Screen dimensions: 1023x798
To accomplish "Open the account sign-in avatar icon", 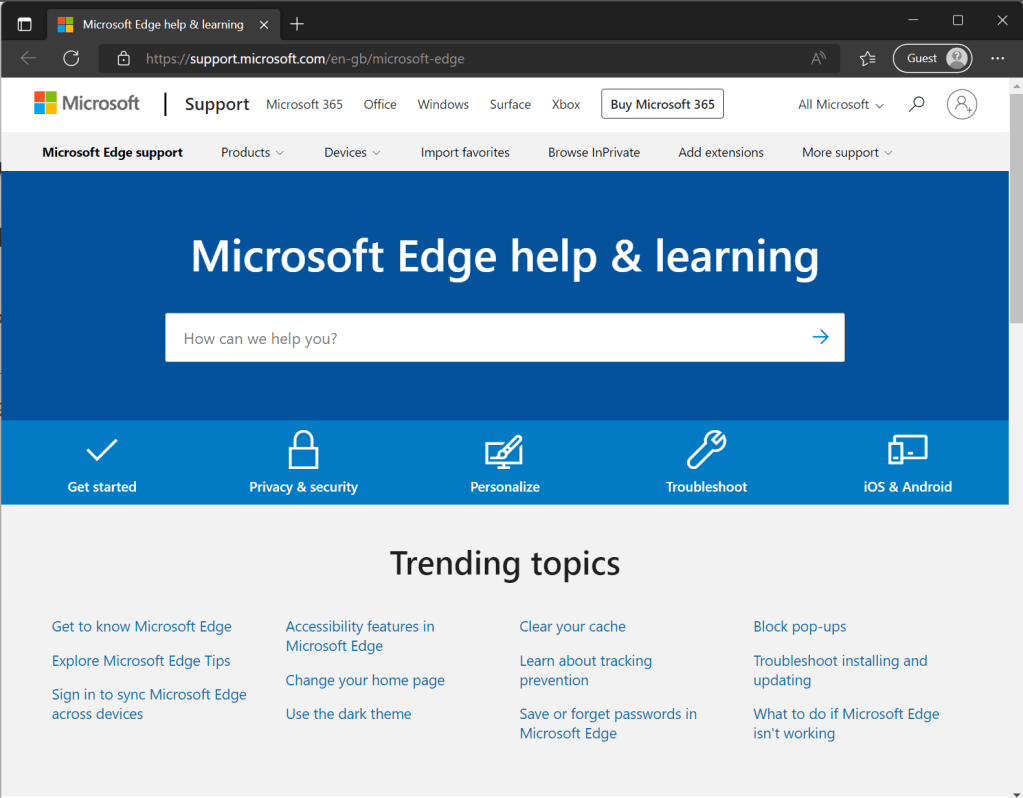I will coord(961,104).
